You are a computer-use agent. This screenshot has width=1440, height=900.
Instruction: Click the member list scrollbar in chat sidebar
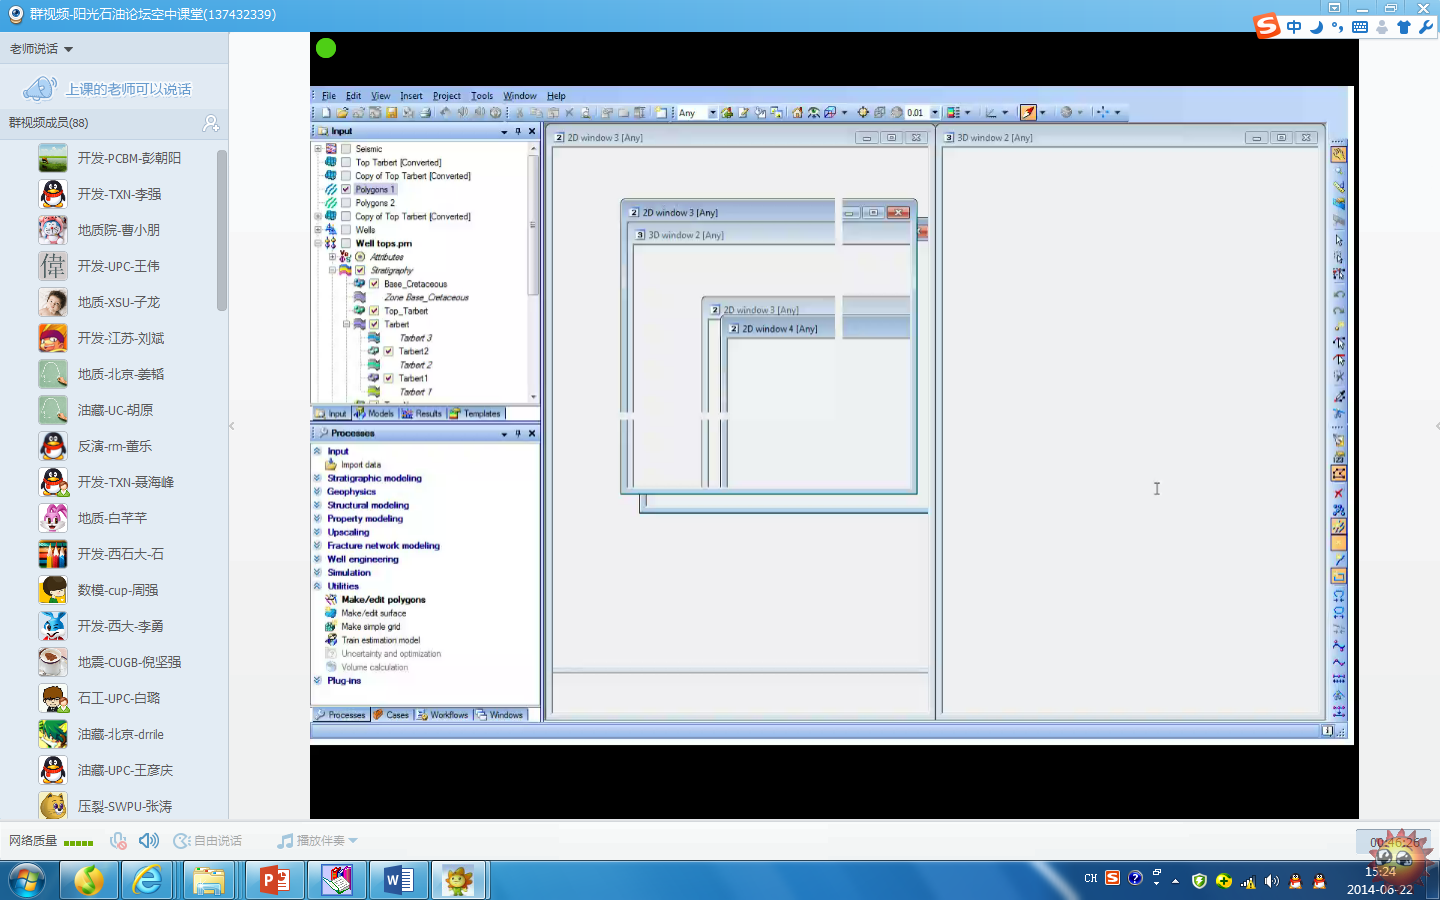click(222, 230)
